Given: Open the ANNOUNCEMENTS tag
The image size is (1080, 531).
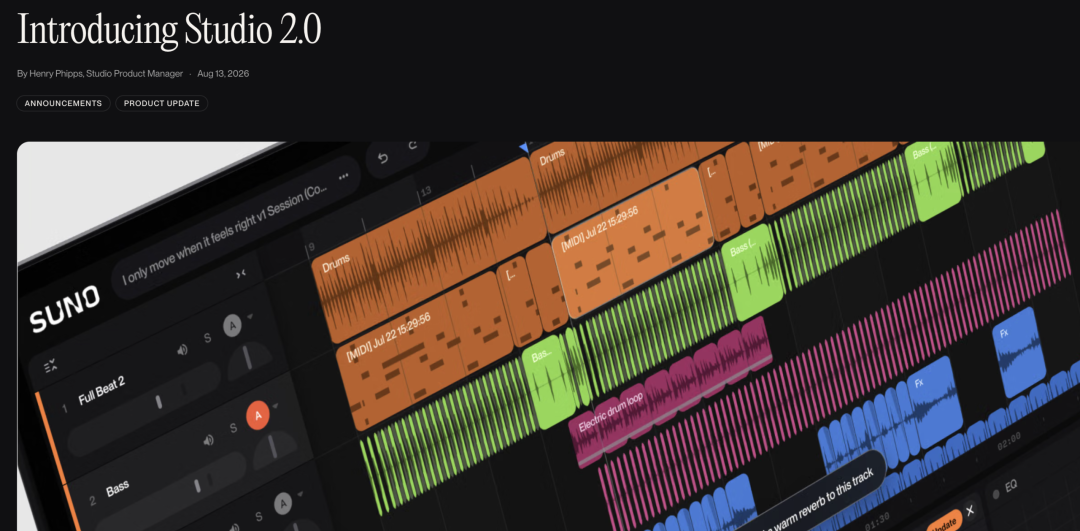Looking at the screenshot, I should point(63,103).
